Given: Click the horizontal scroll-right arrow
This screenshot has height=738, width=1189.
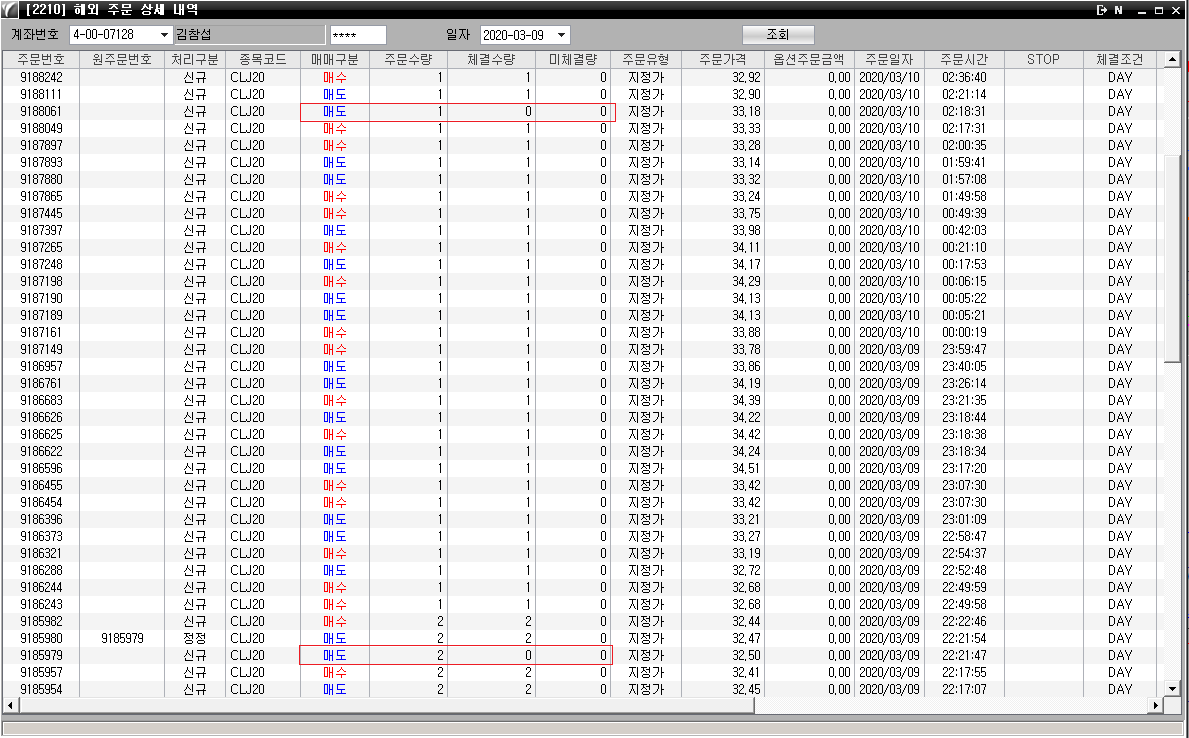Looking at the screenshot, I should click(1158, 706).
